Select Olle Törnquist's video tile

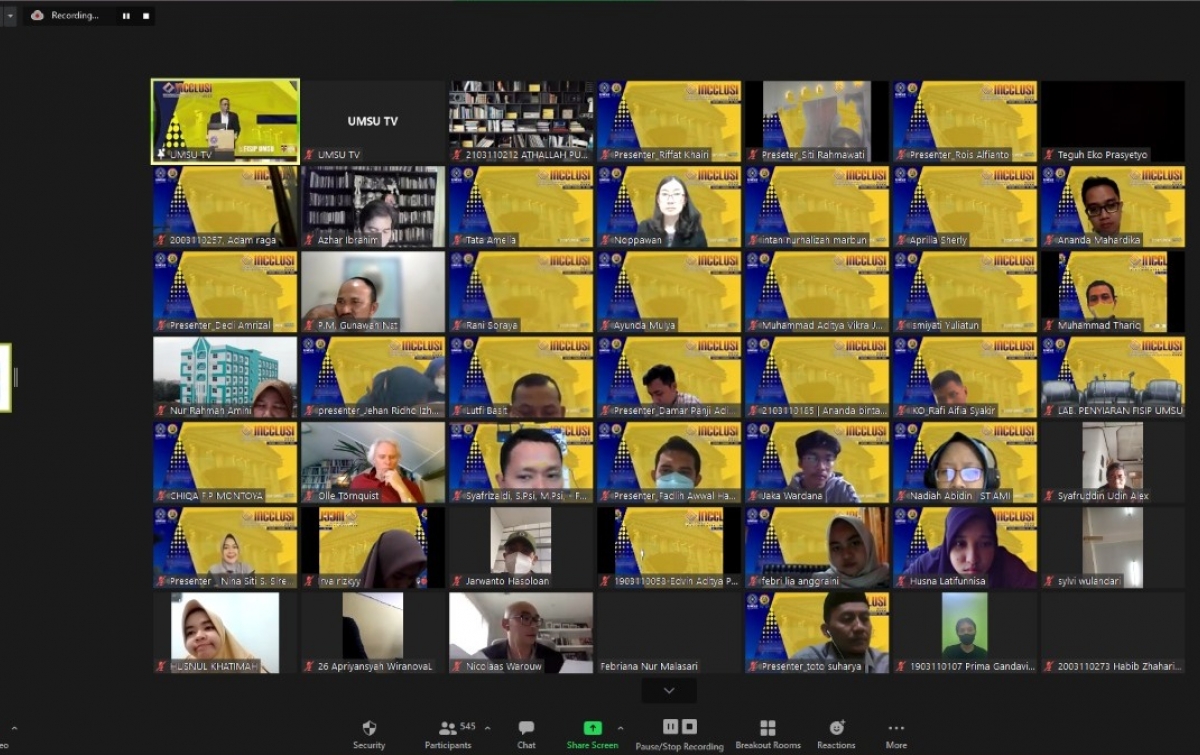point(373,462)
